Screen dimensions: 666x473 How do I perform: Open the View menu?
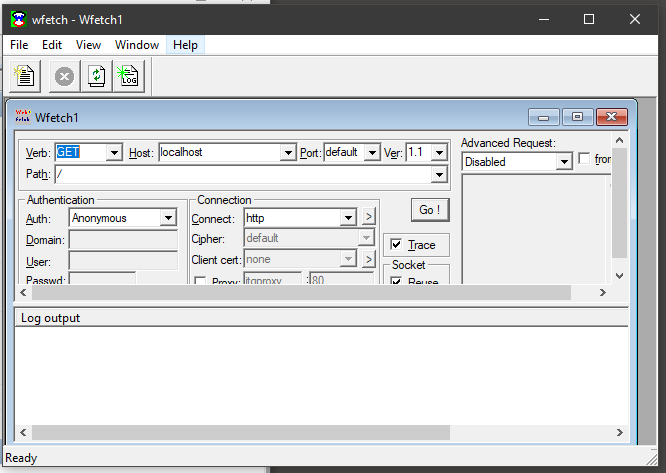tap(88, 45)
